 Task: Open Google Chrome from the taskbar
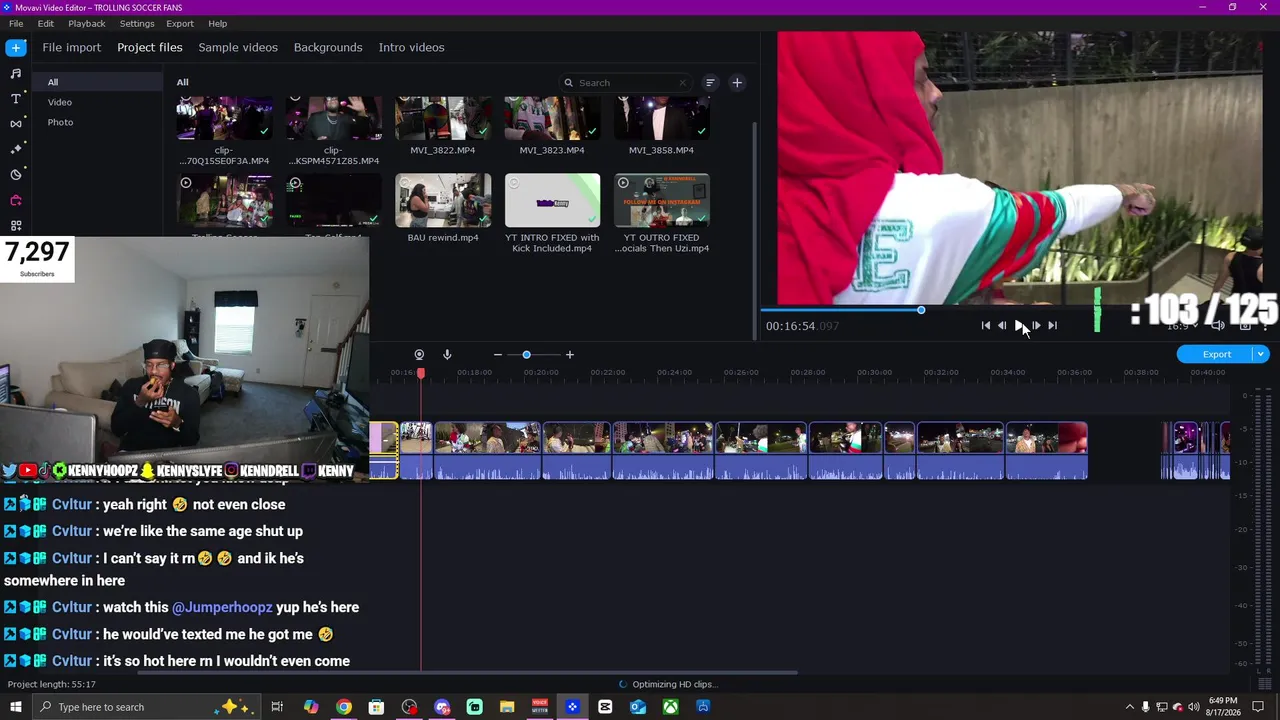pyautogui.click(x=344, y=707)
